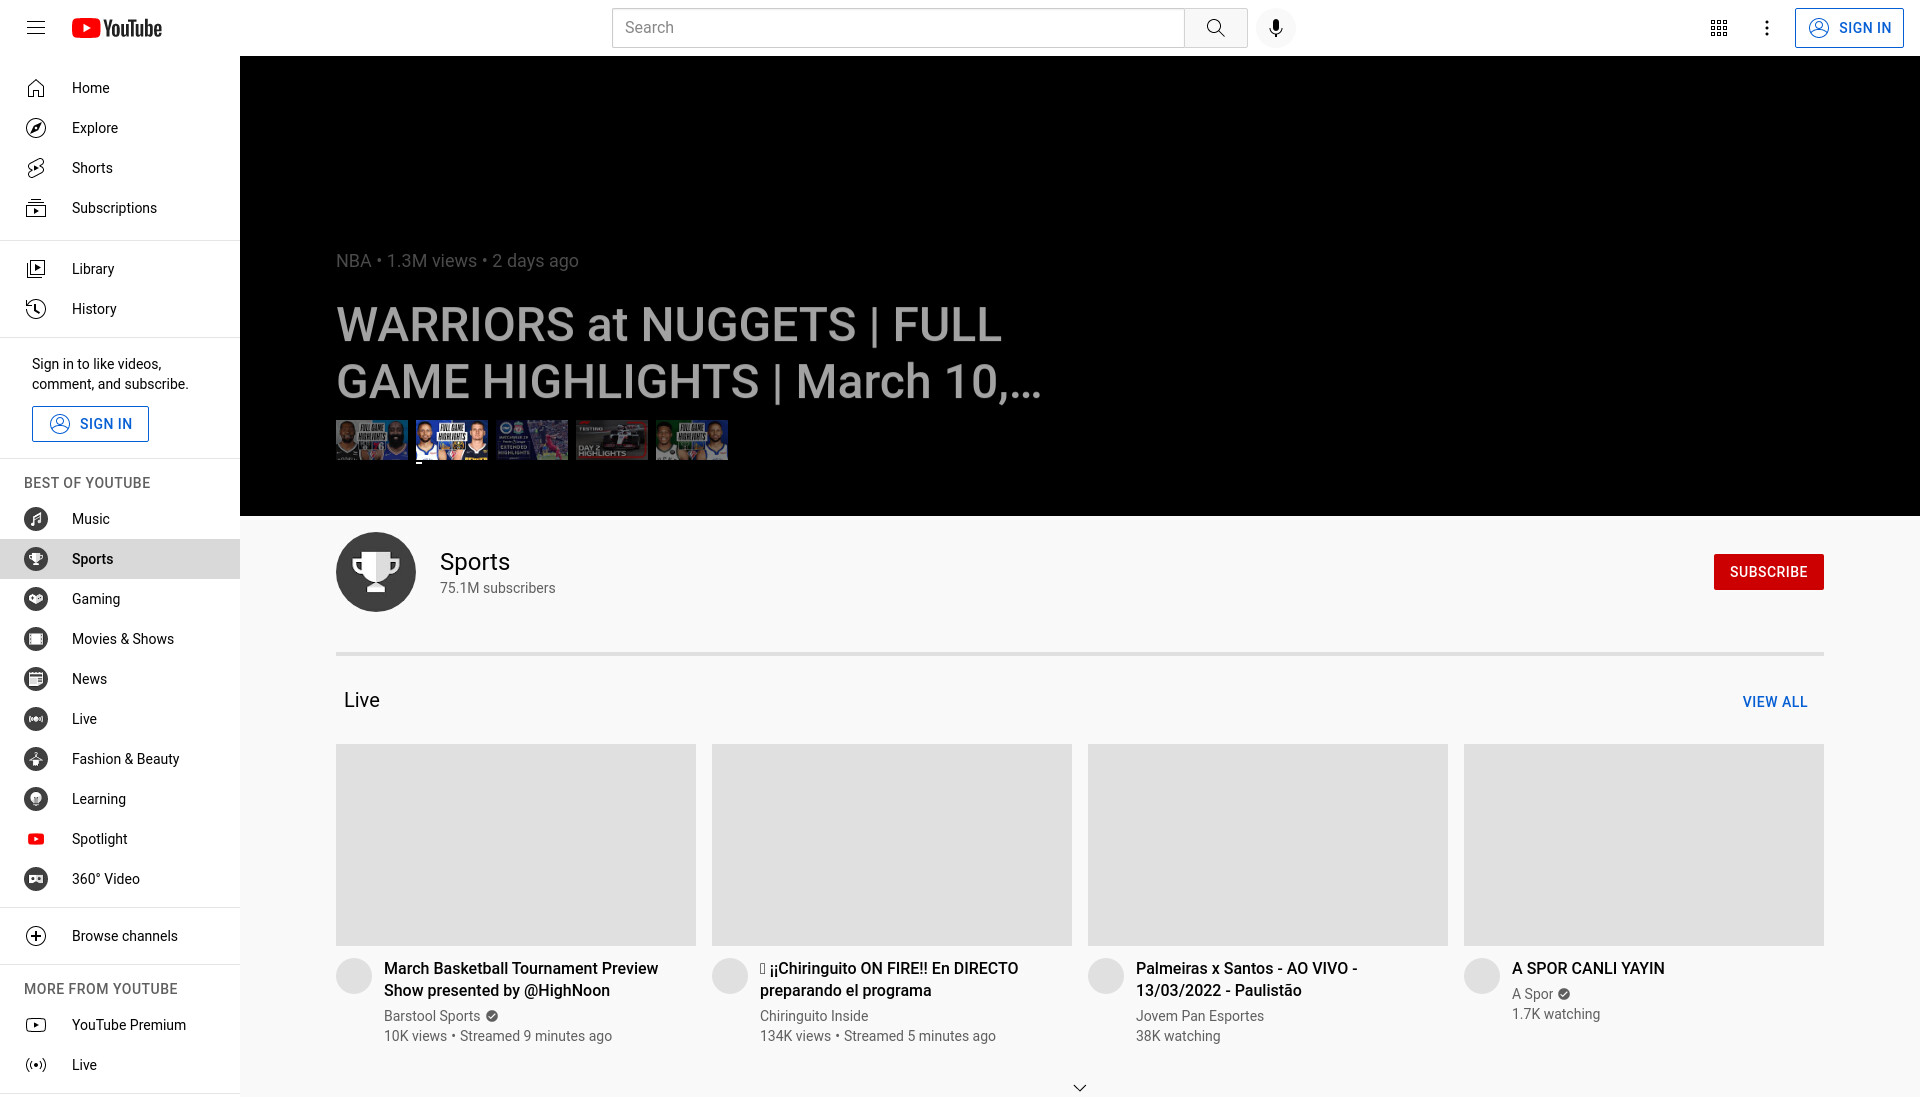Click the A Spor channel name

[x=1532, y=994]
